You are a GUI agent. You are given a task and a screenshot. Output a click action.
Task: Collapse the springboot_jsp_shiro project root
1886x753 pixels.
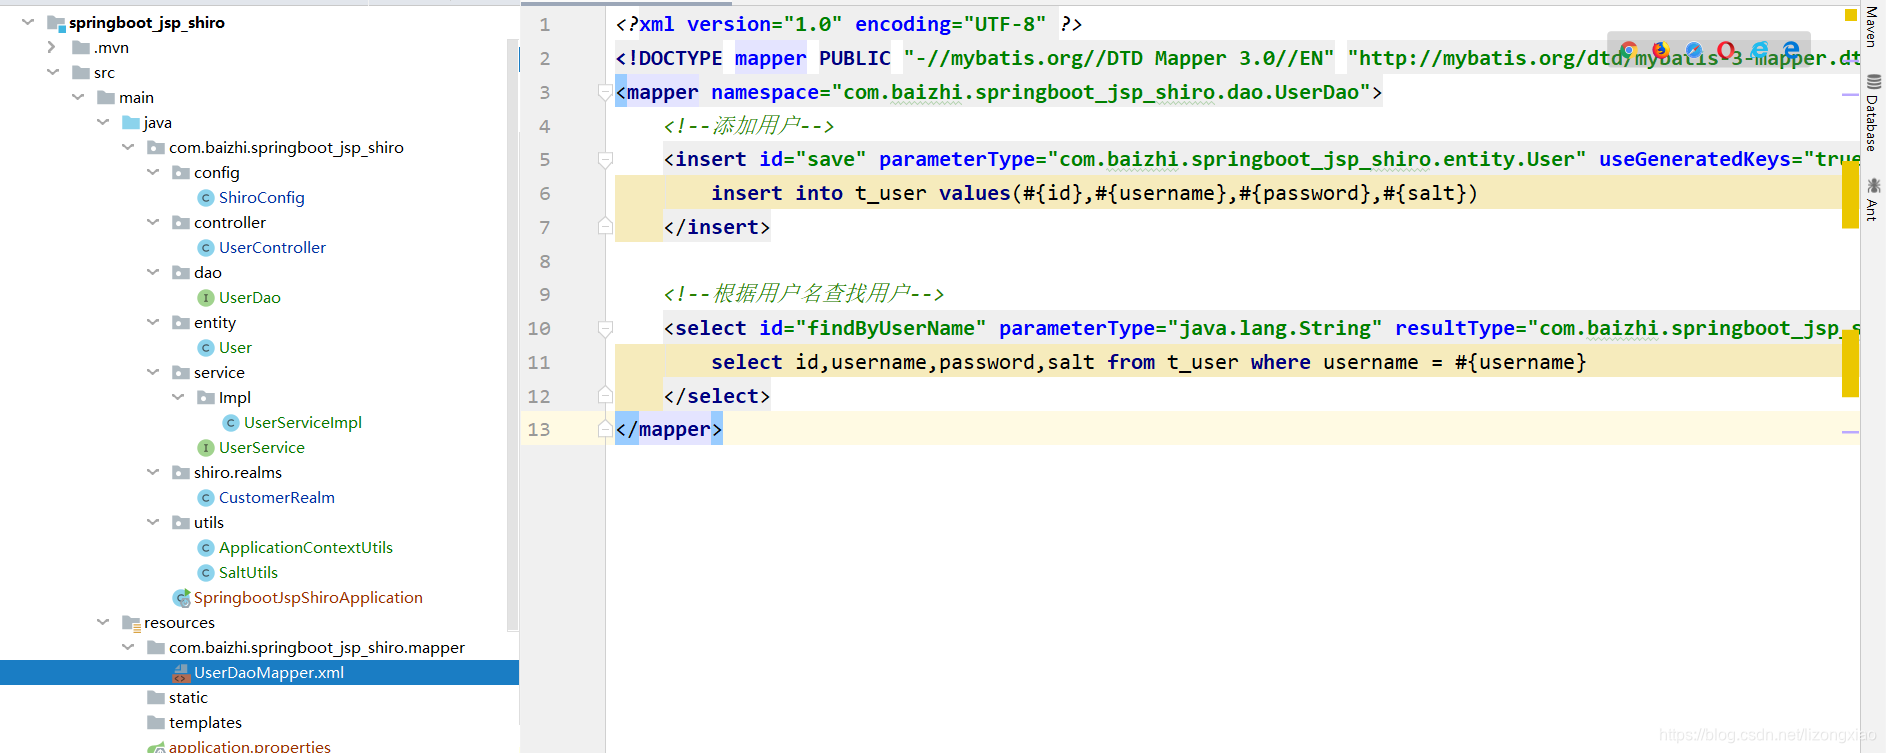coord(27,22)
